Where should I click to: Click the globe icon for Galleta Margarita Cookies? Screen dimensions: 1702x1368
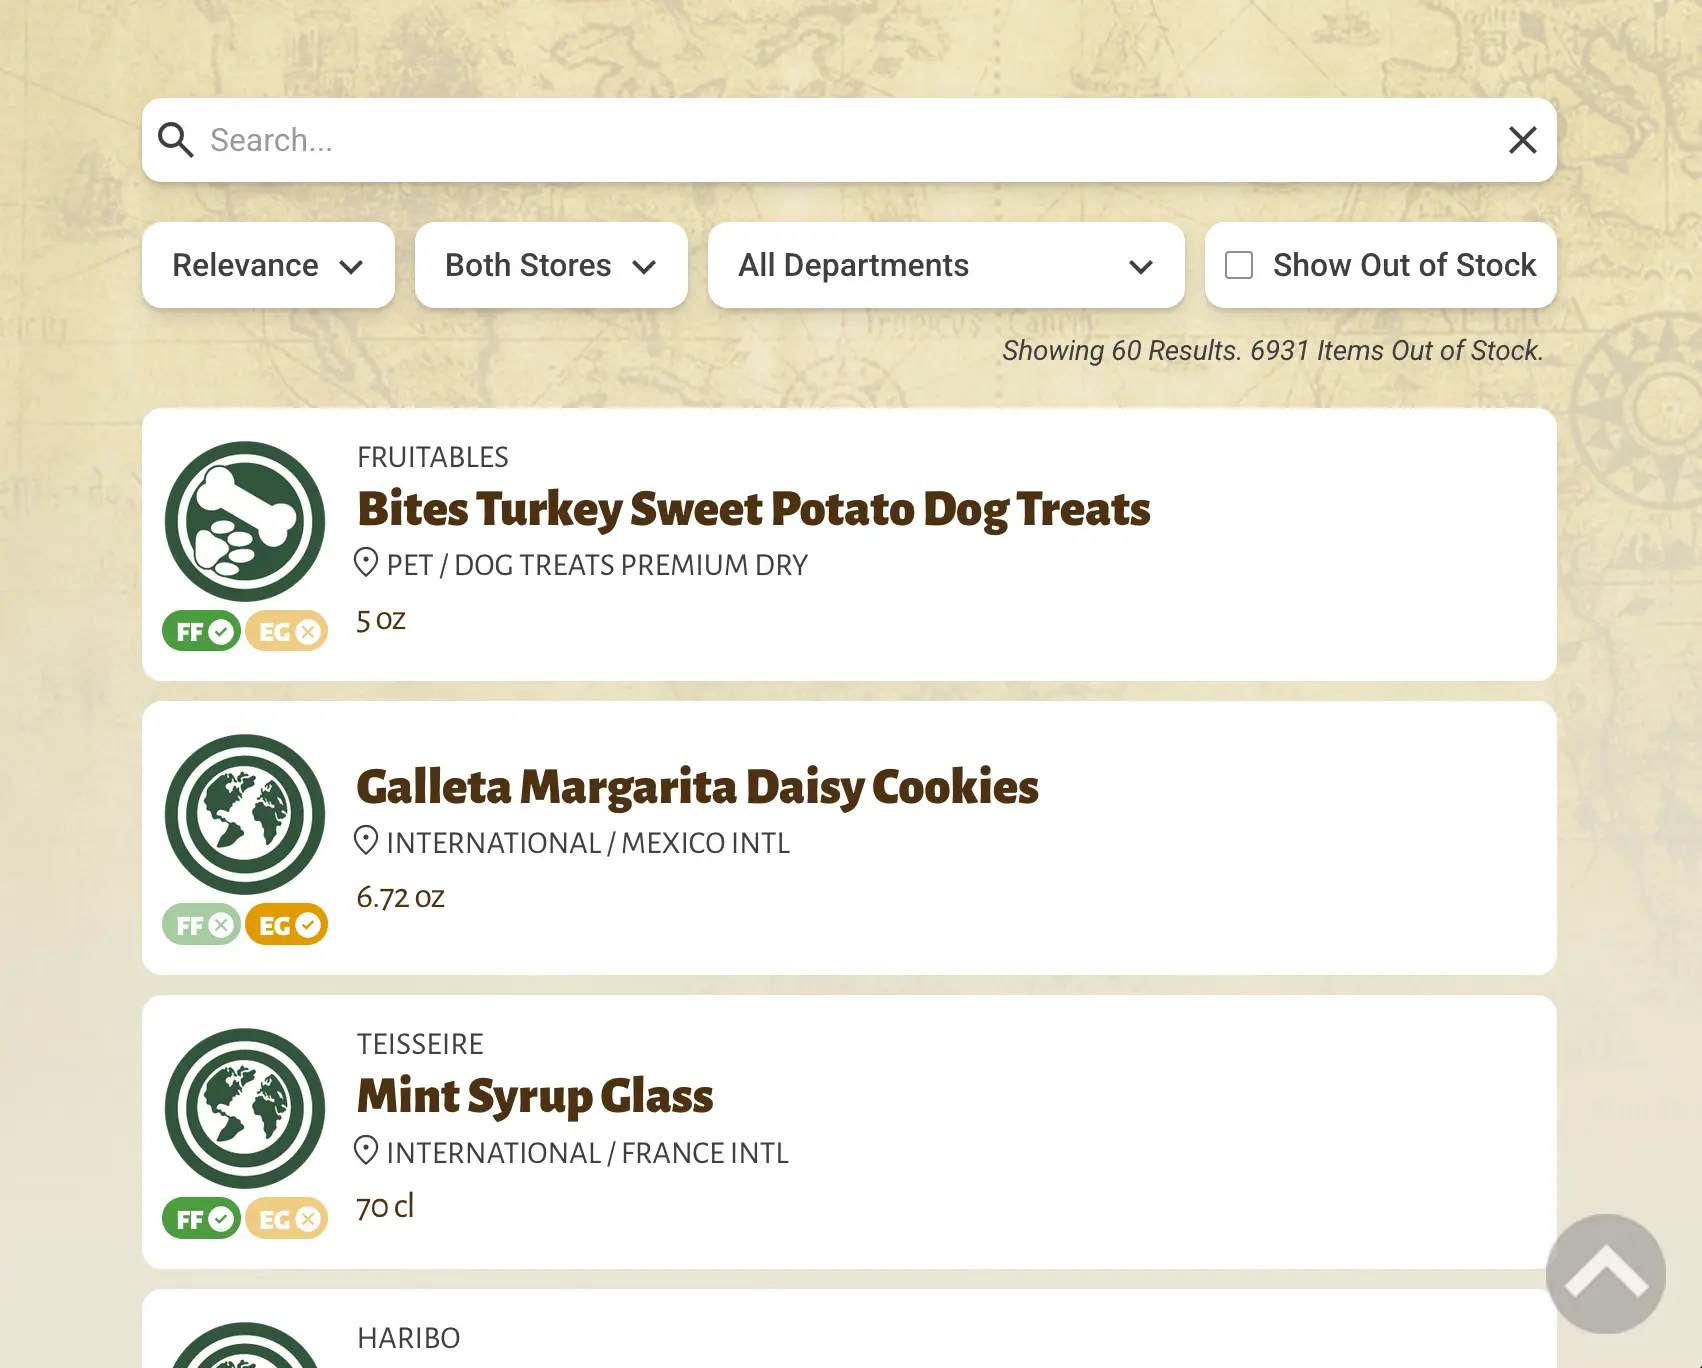pyautogui.click(x=245, y=814)
